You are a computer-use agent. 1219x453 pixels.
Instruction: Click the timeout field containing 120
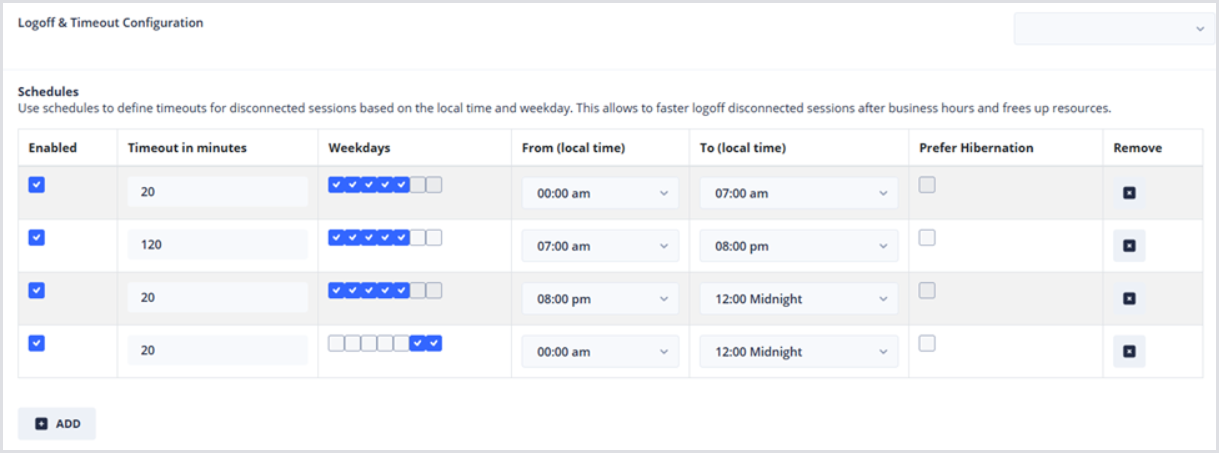click(x=217, y=246)
